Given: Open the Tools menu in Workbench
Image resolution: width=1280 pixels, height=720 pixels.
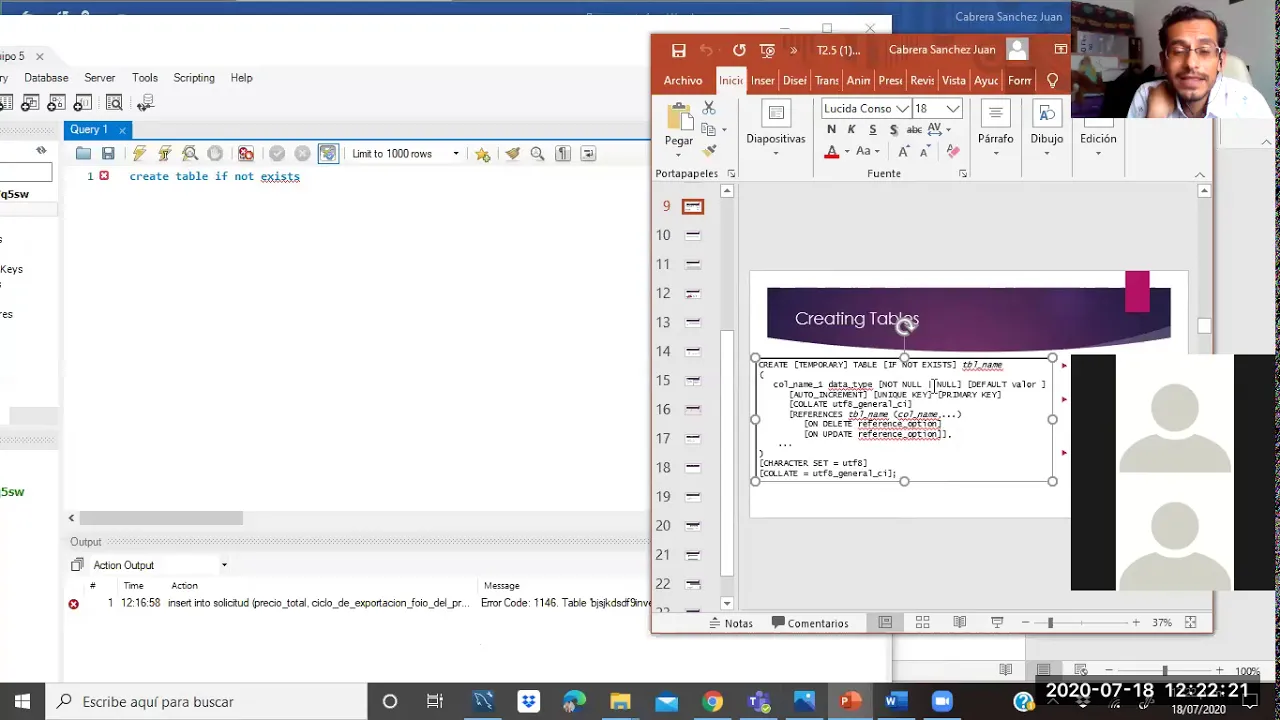Looking at the screenshot, I should pyautogui.click(x=145, y=77).
